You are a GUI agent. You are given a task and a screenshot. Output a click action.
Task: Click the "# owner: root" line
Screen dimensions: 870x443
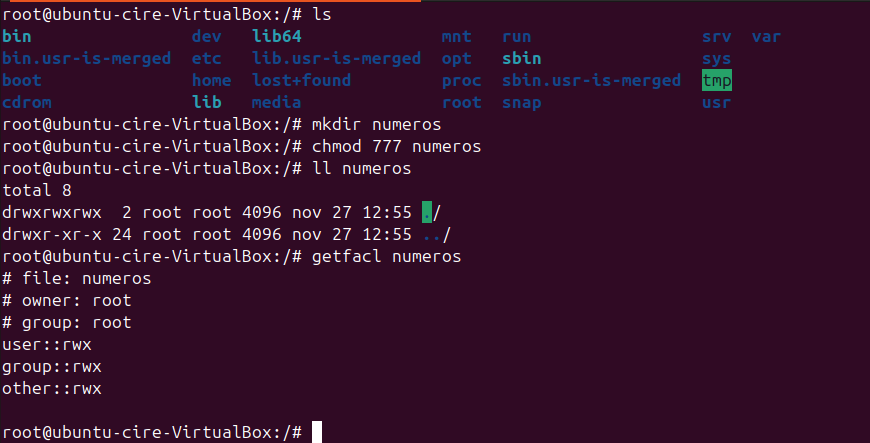(67, 300)
